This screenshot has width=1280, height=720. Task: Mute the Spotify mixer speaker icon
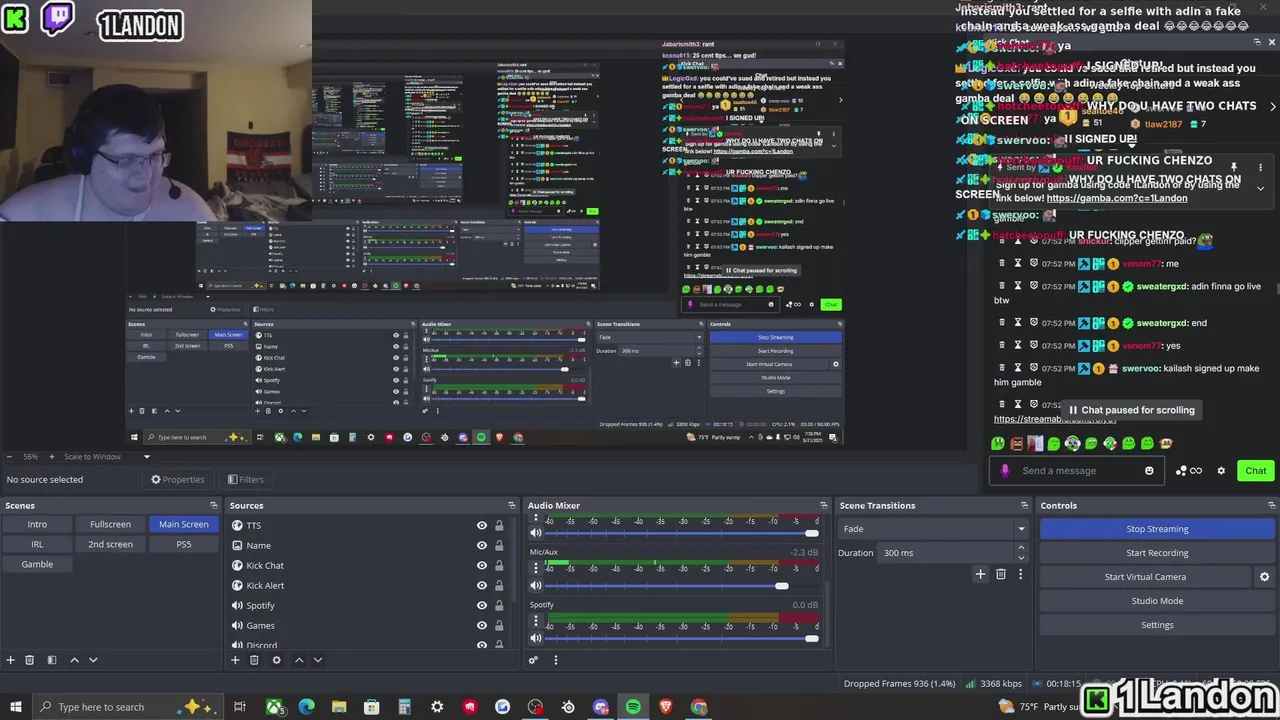coord(535,638)
